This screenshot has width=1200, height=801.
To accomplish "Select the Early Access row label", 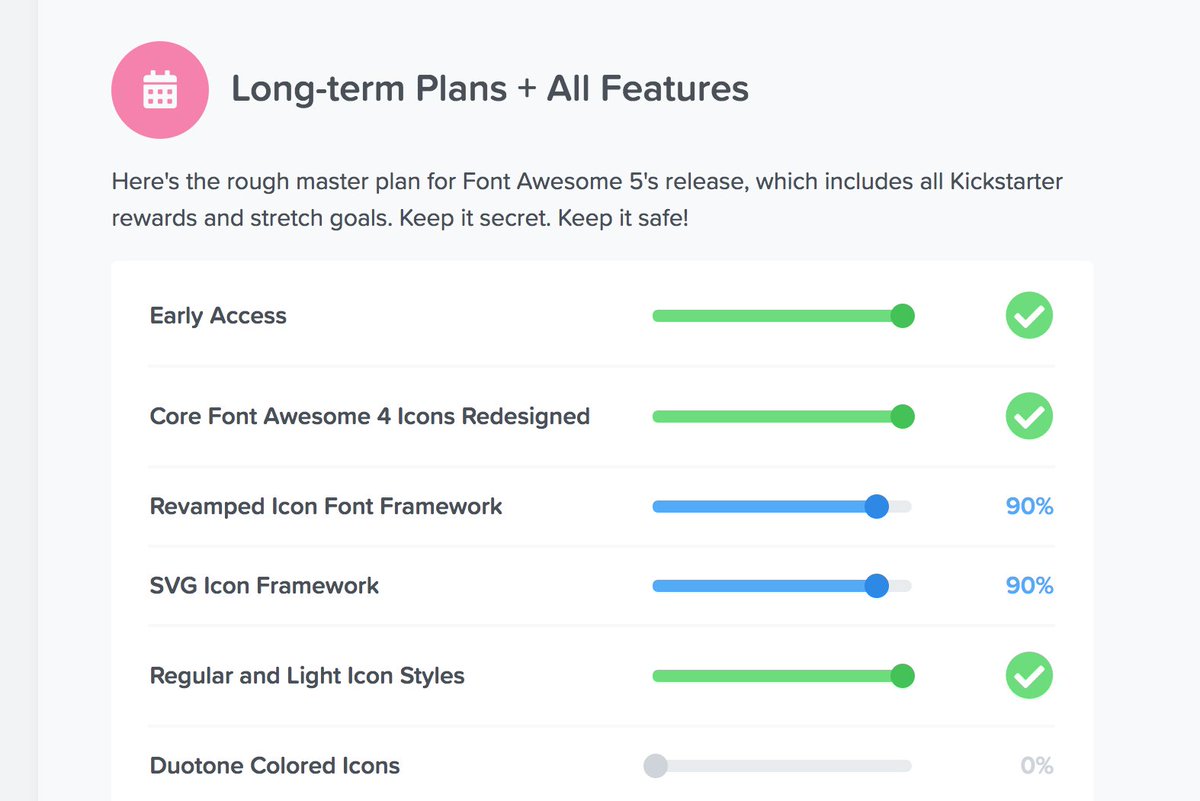I will tap(218, 316).
